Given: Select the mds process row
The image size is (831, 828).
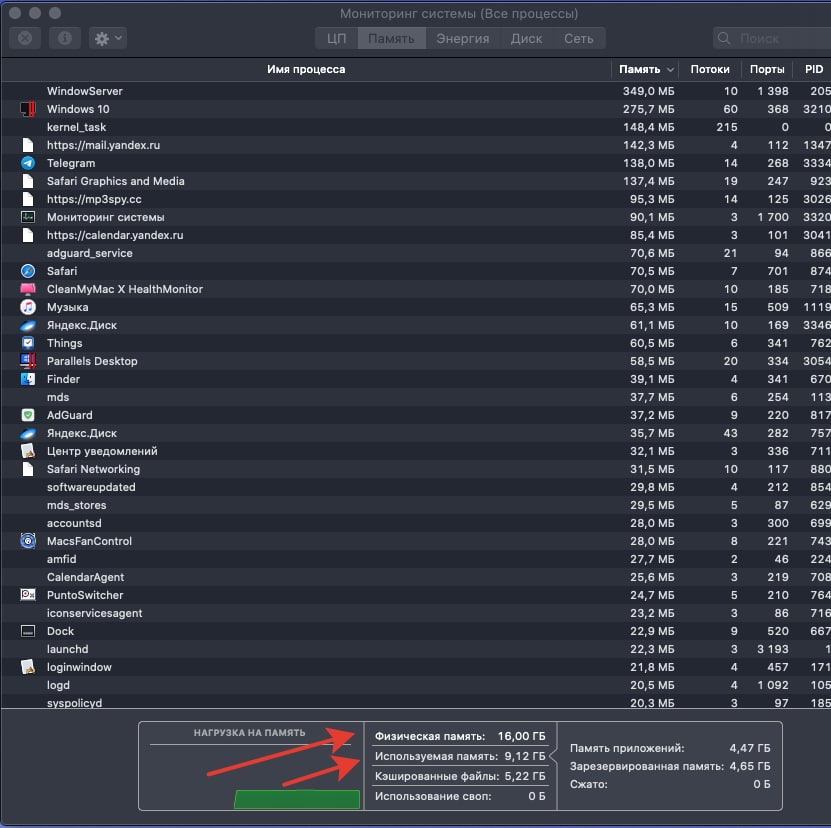Looking at the screenshot, I should (x=416, y=398).
